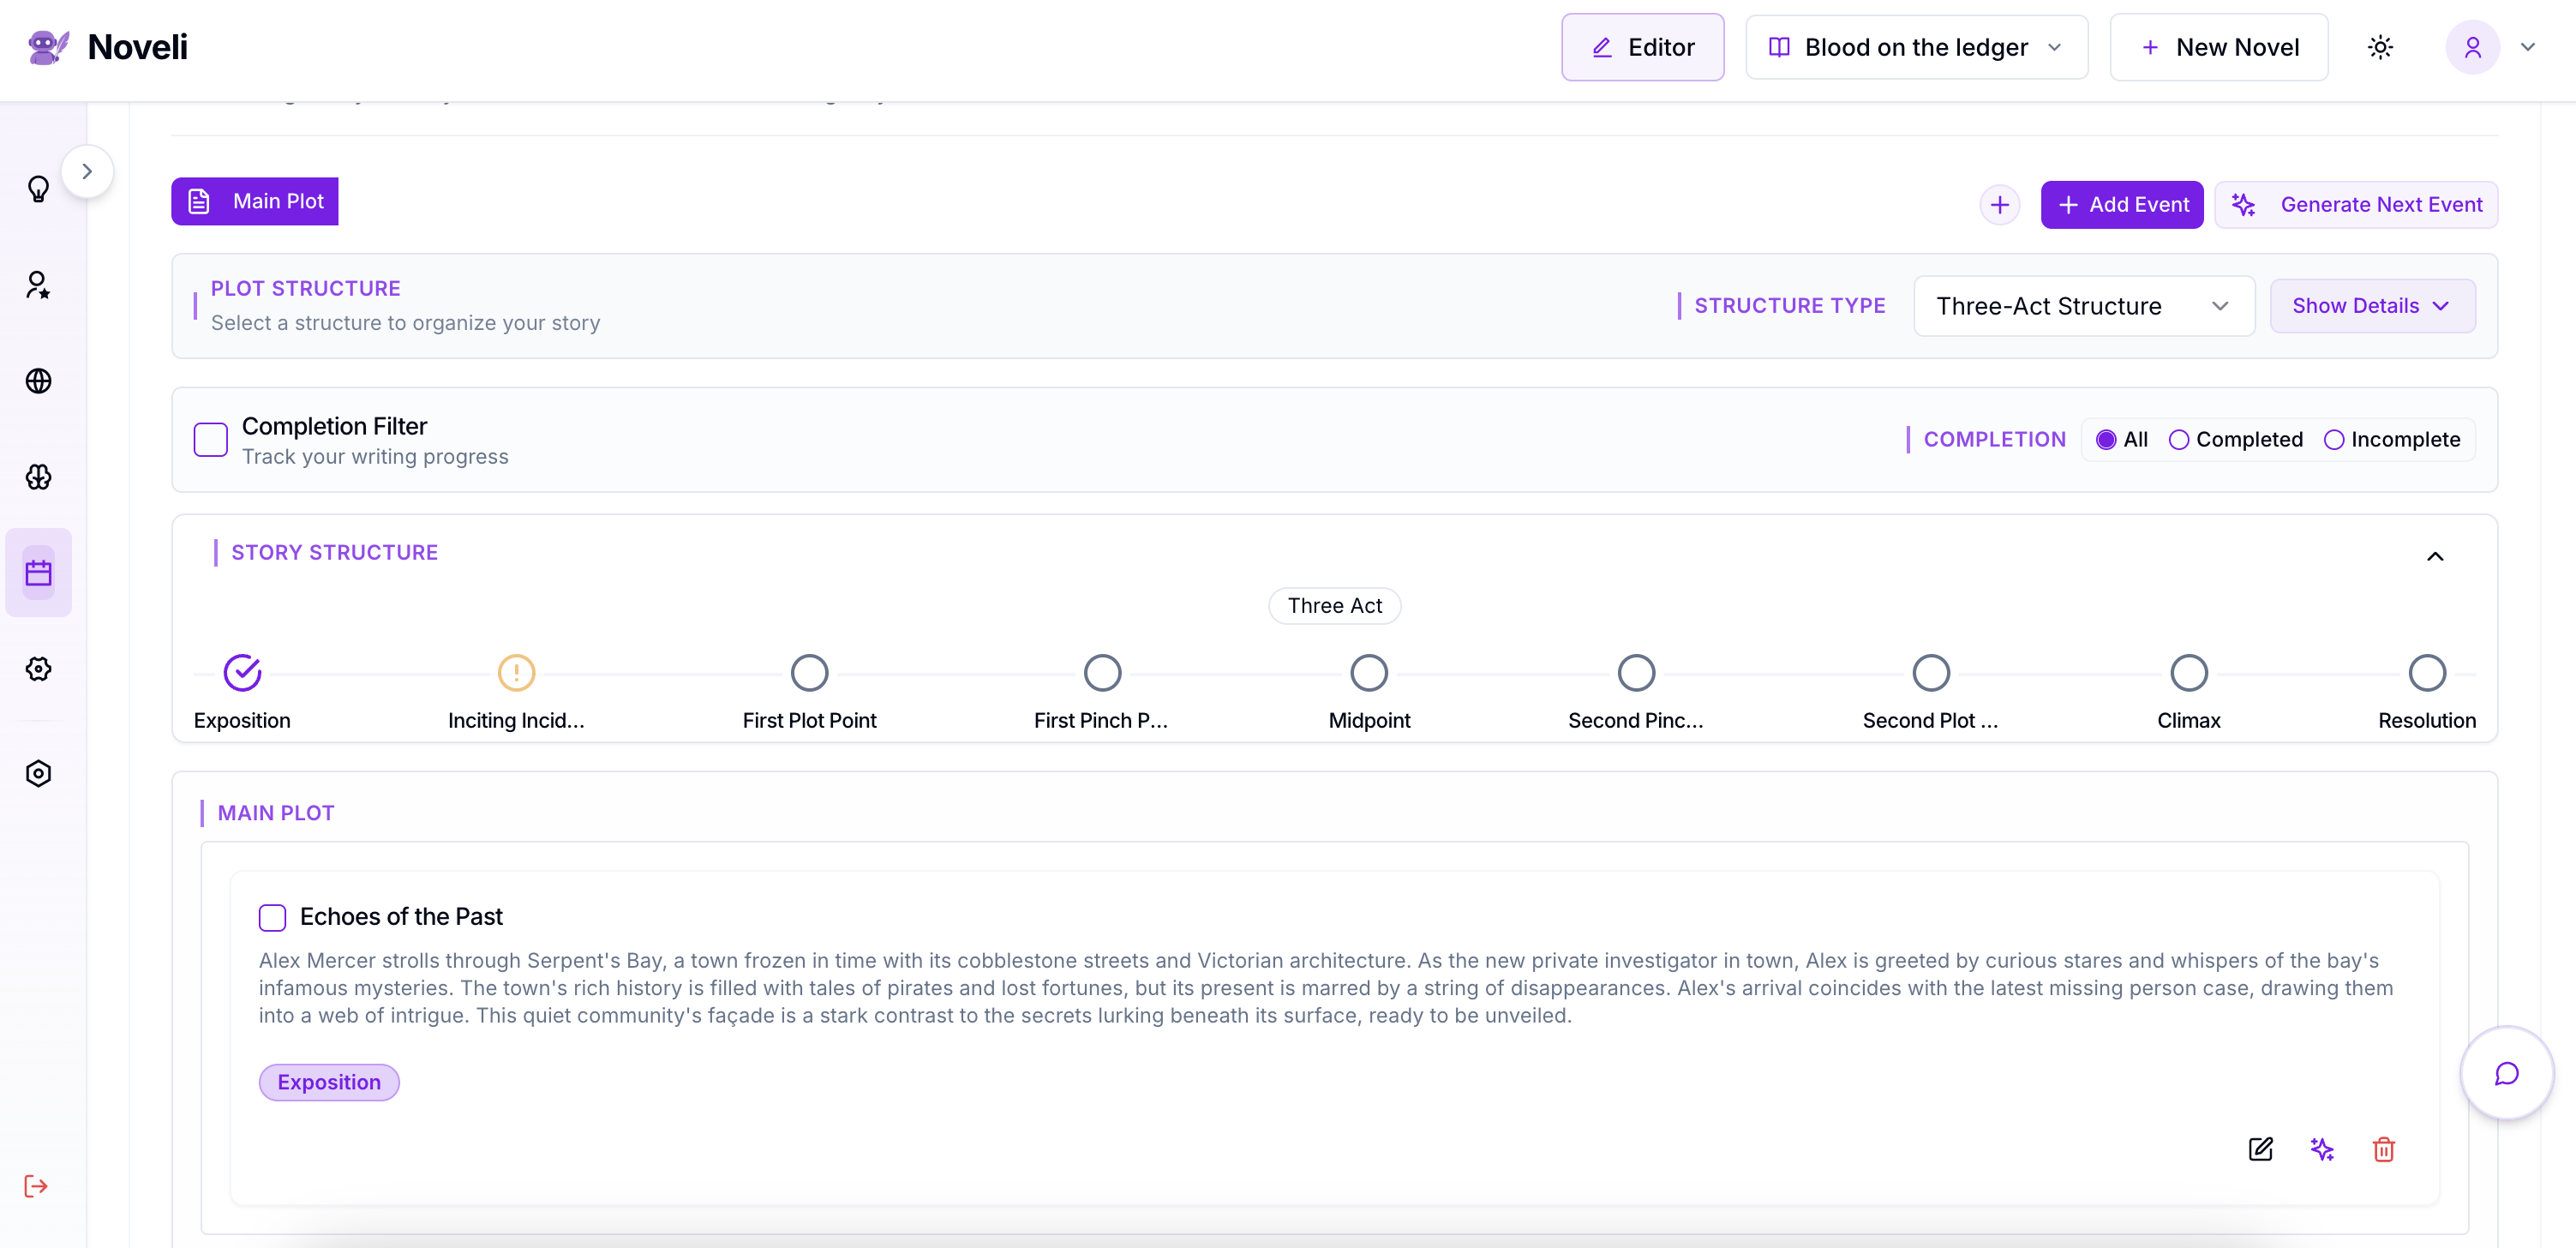Enable the Completion Filter checkbox
The height and width of the screenshot is (1248, 2576).
pos(211,440)
